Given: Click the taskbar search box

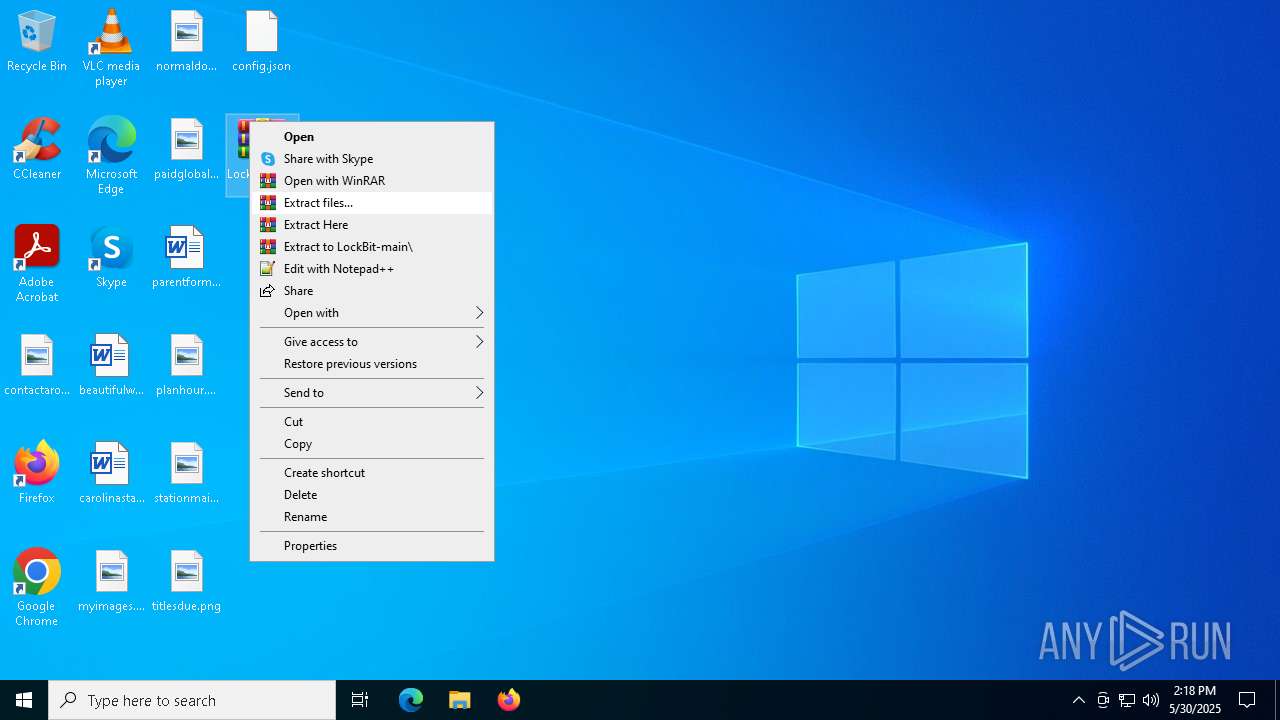Looking at the screenshot, I should pyautogui.click(x=192, y=700).
